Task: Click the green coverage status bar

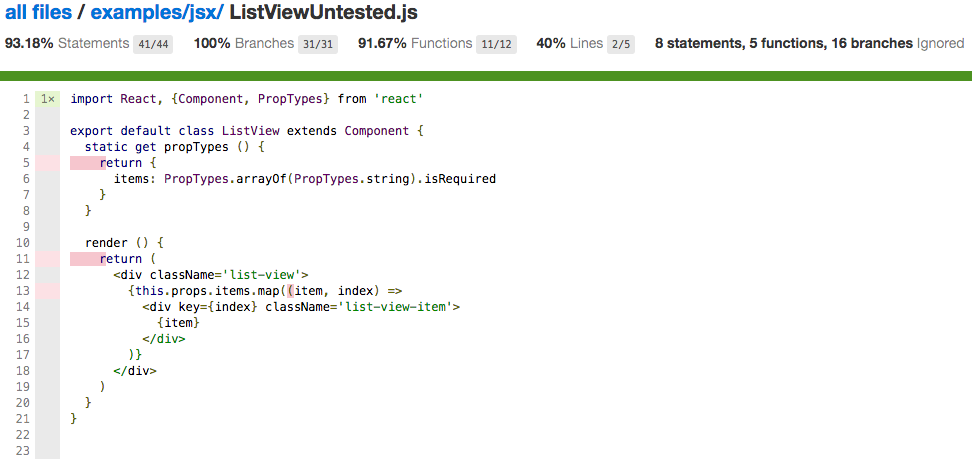Action: [486, 76]
